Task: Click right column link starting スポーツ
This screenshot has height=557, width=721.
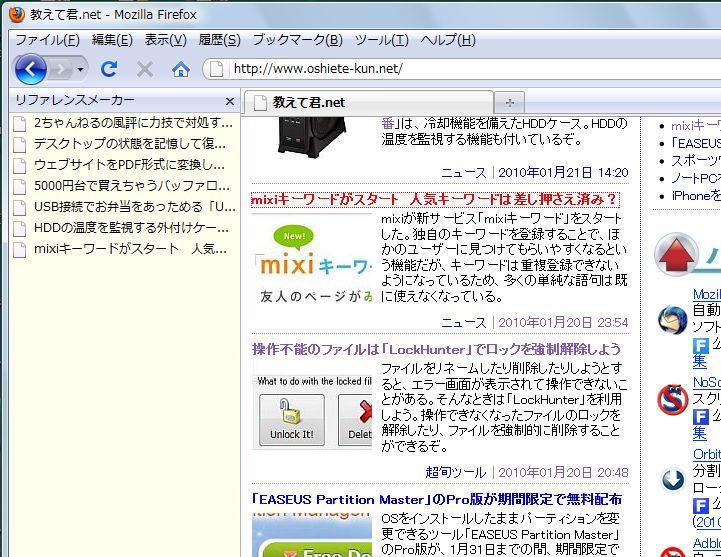Action: (x=696, y=161)
